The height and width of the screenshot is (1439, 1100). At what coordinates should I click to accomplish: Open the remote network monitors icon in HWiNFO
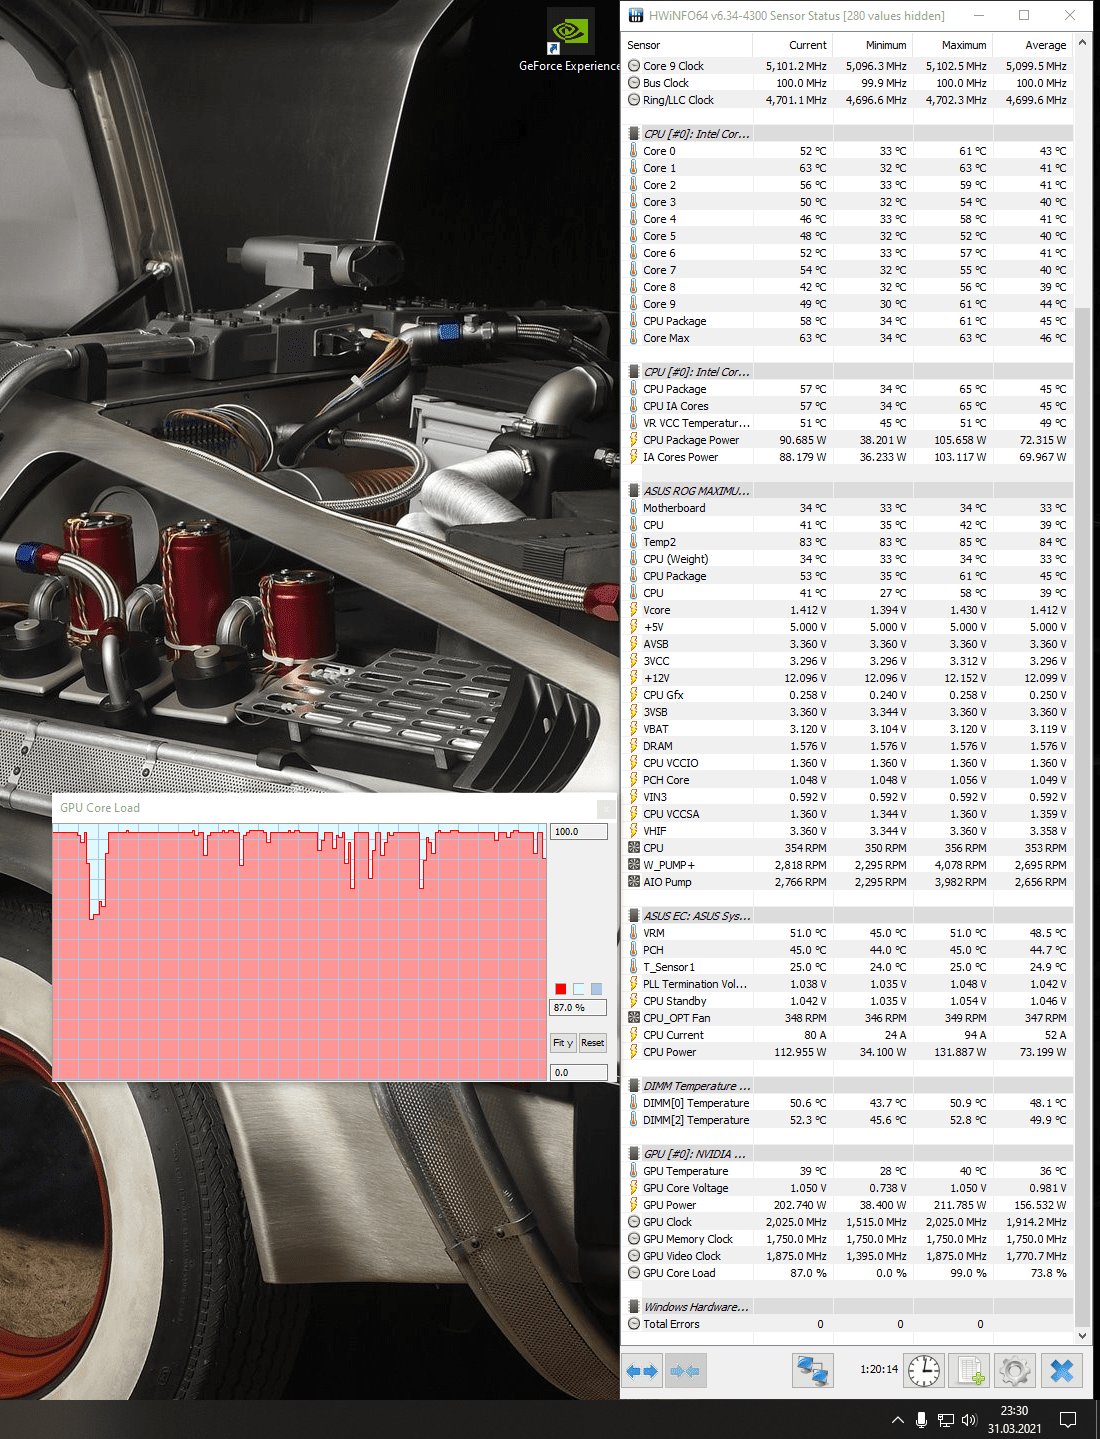coord(813,1370)
